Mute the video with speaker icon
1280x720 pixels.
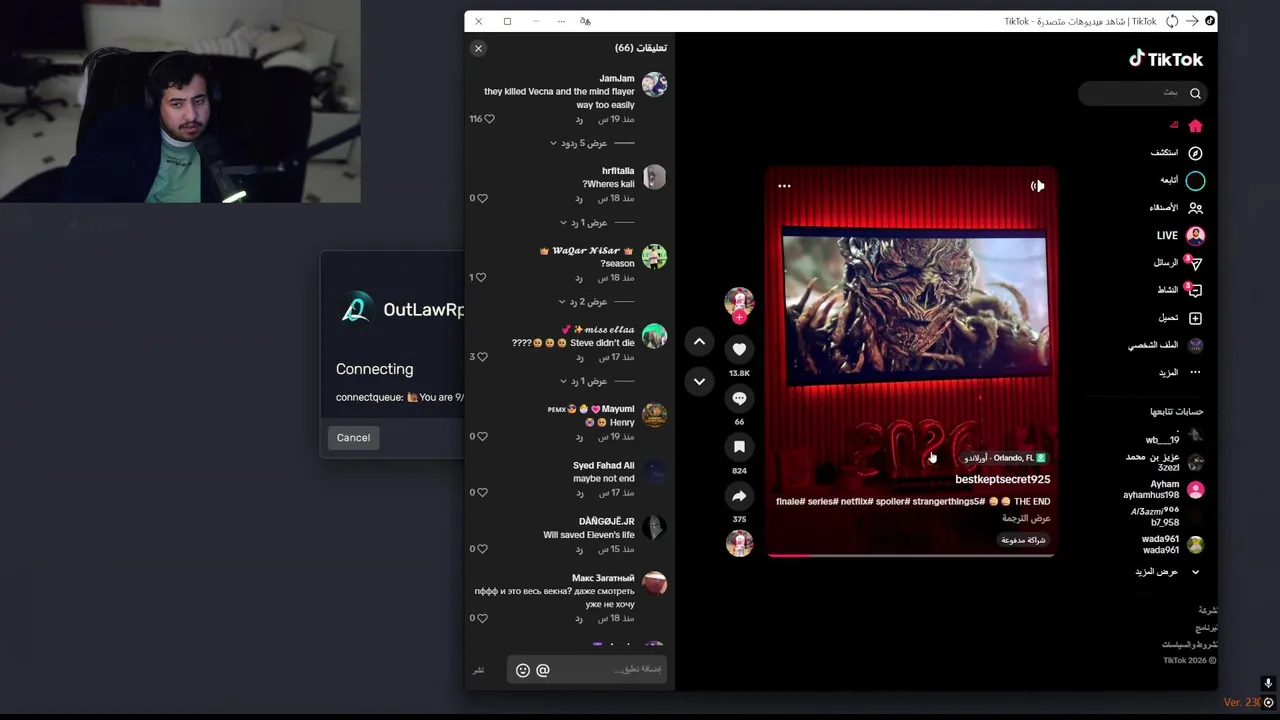click(1037, 186)
